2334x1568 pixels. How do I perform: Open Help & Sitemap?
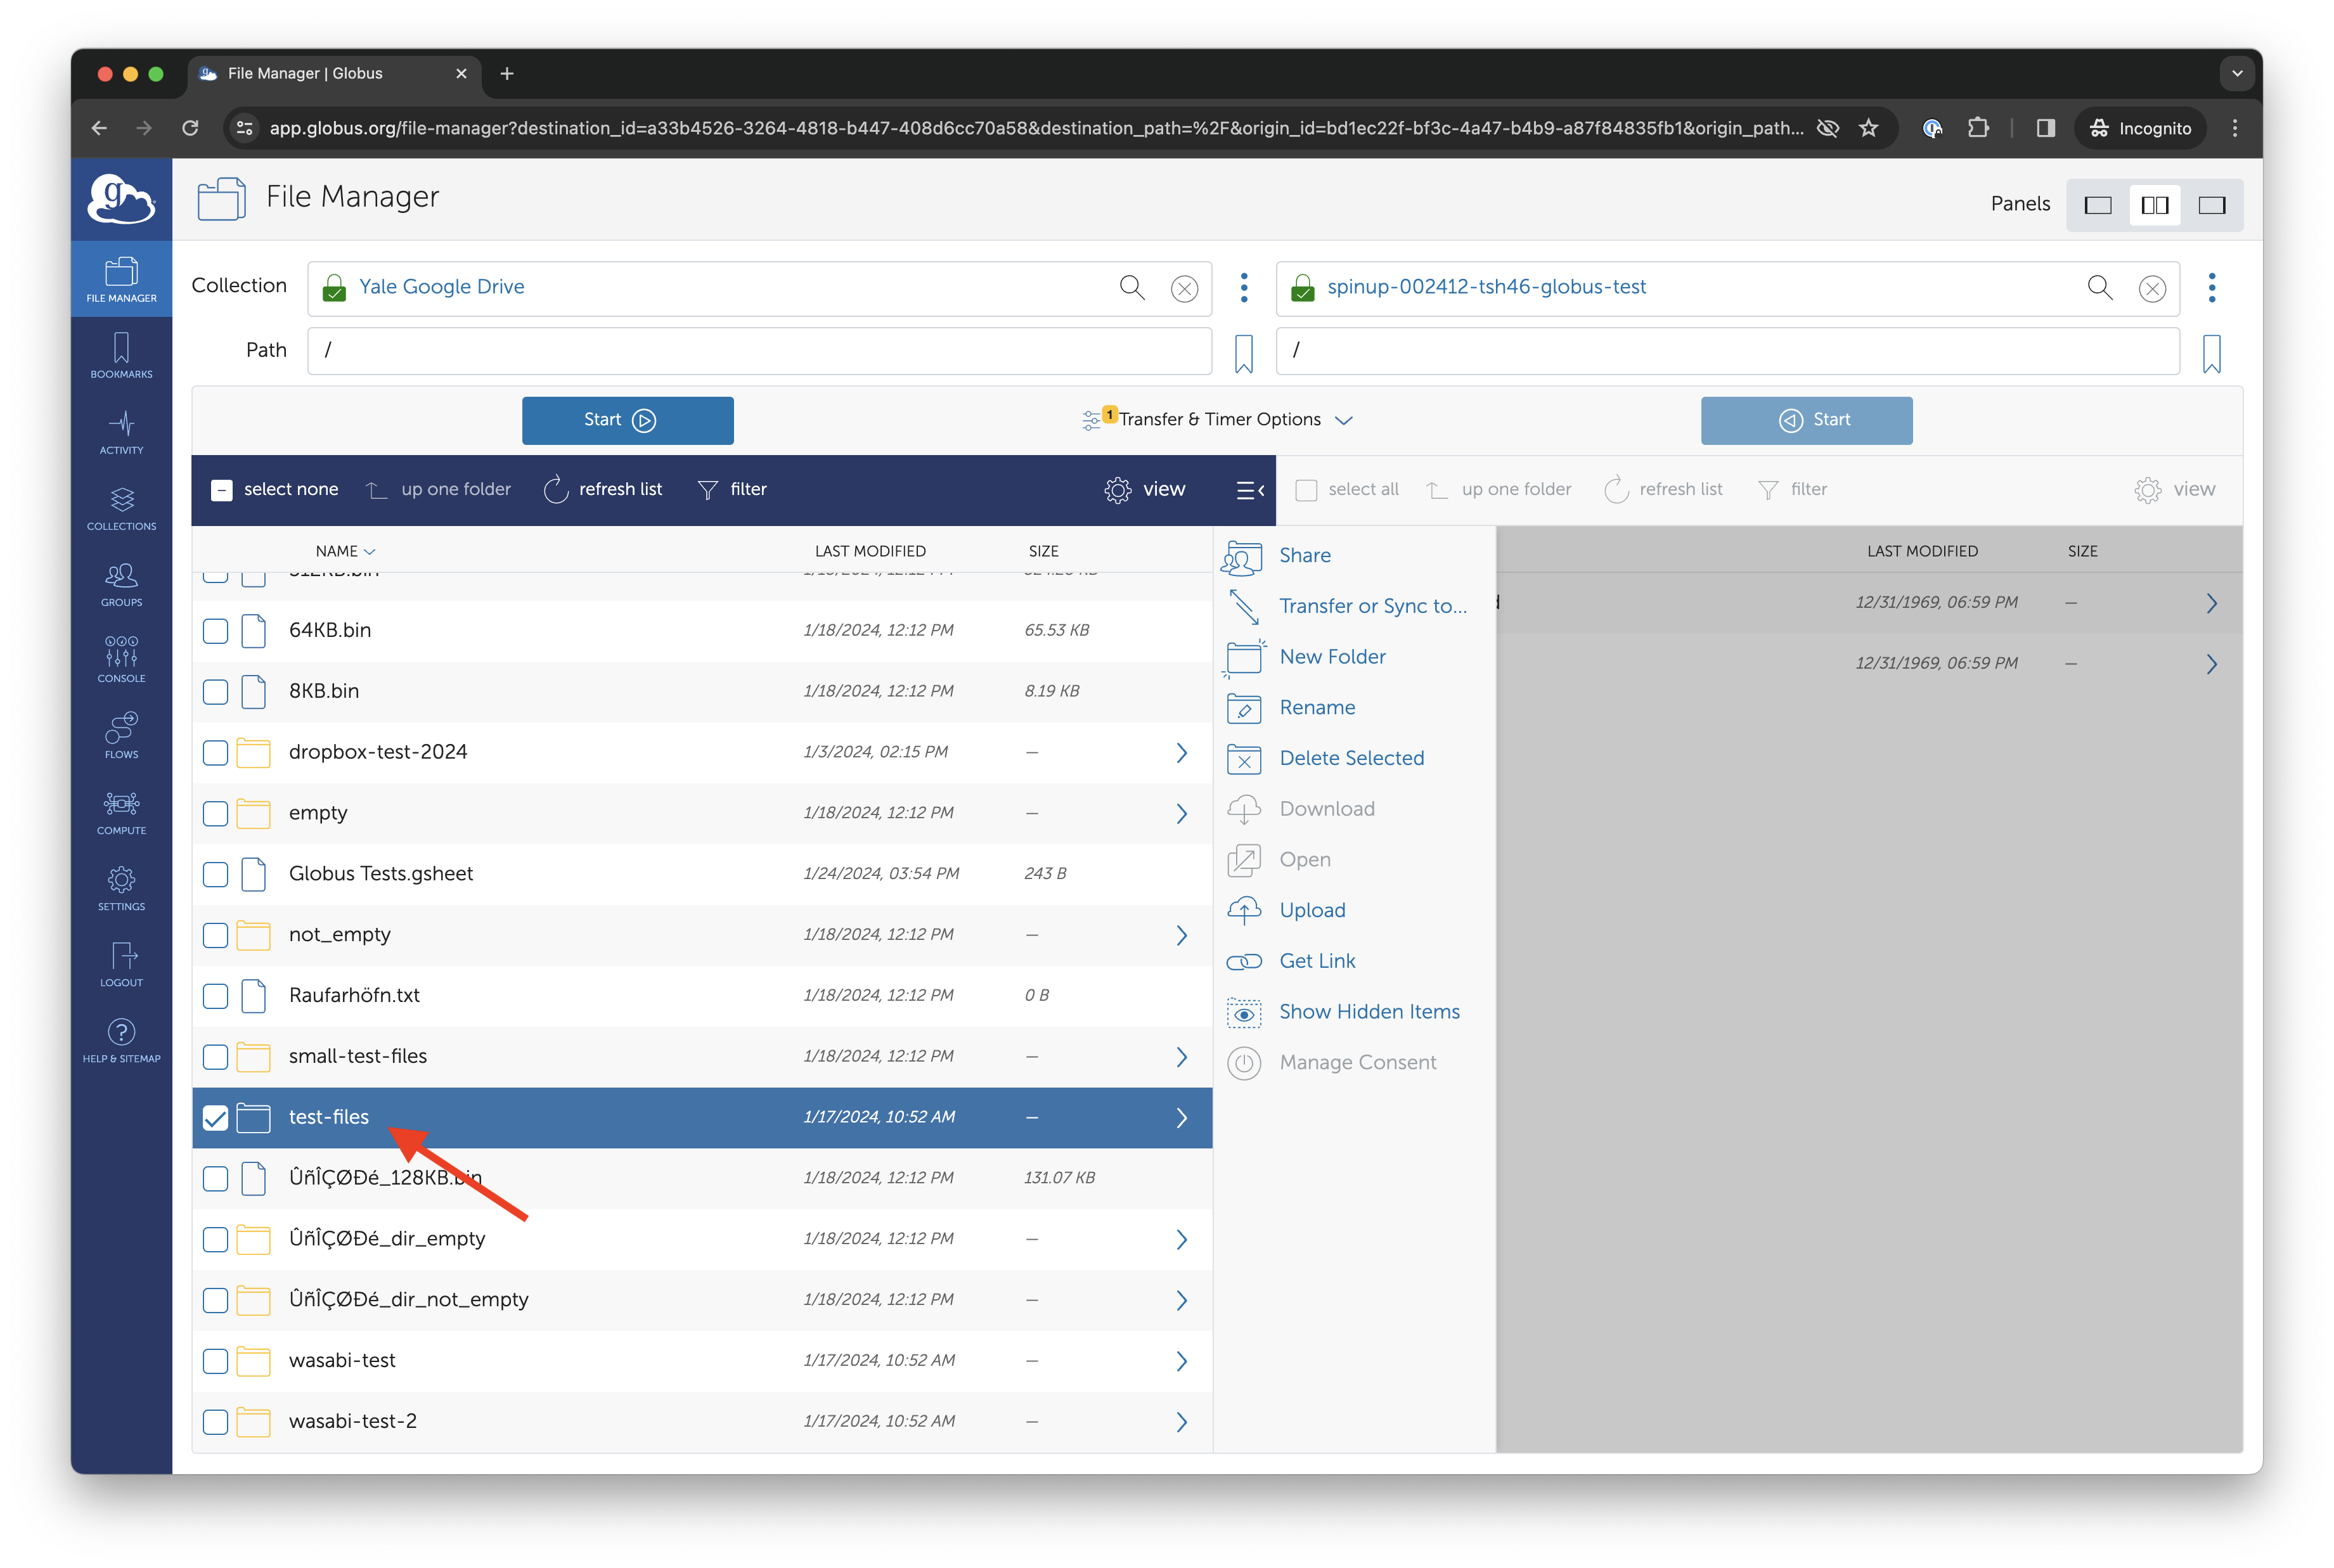click(x=121, y=1040)
